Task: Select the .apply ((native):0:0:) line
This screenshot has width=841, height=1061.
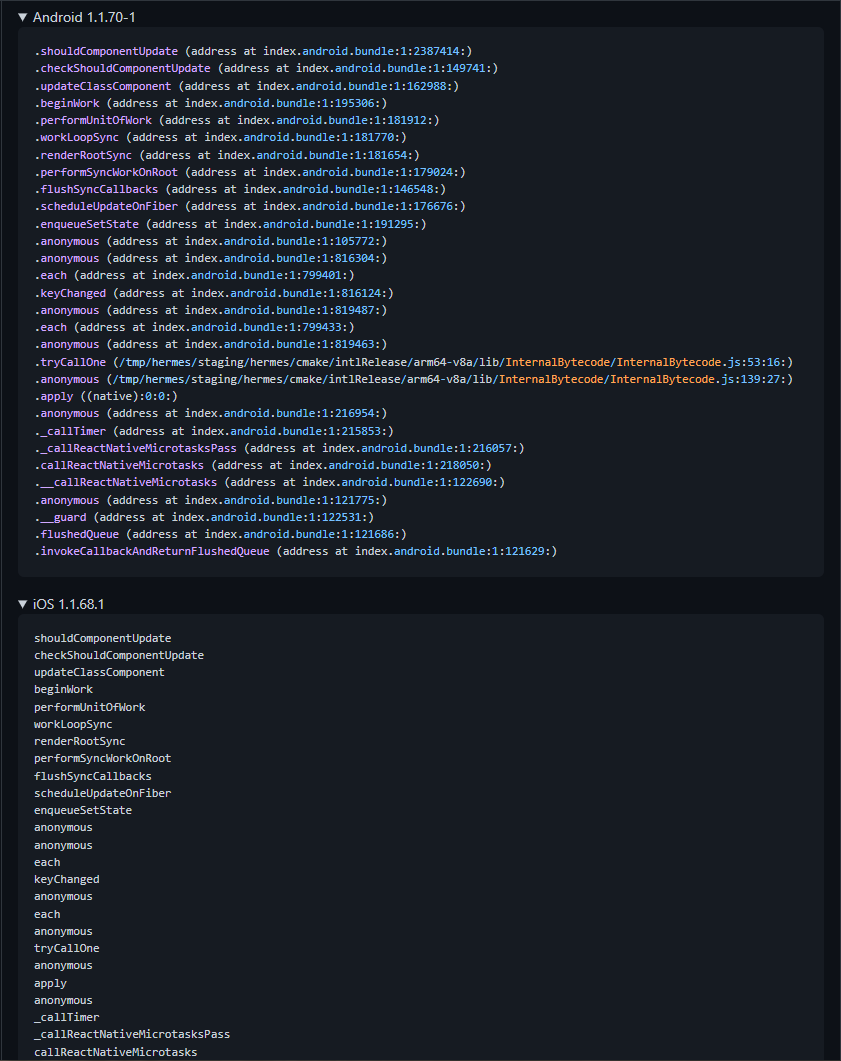Action: click(x=106, y=396)
